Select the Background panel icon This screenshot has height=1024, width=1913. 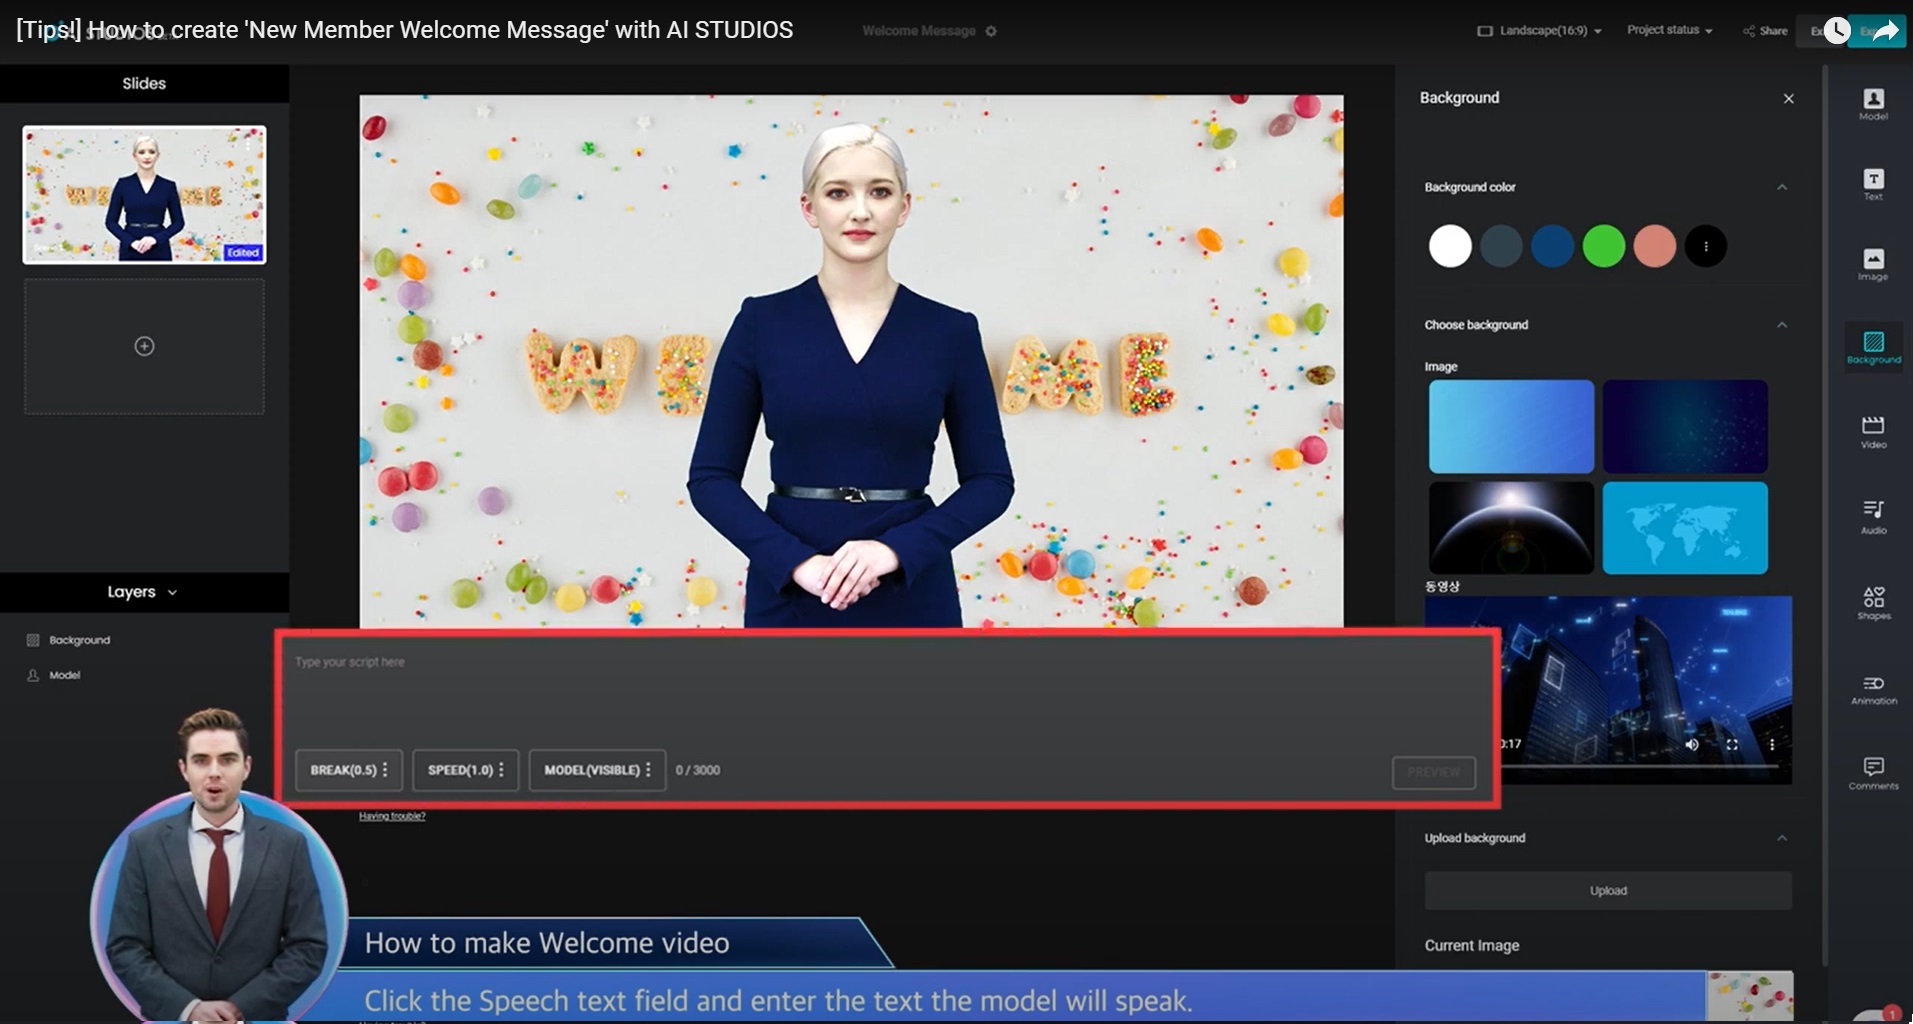coord(1873,347)
